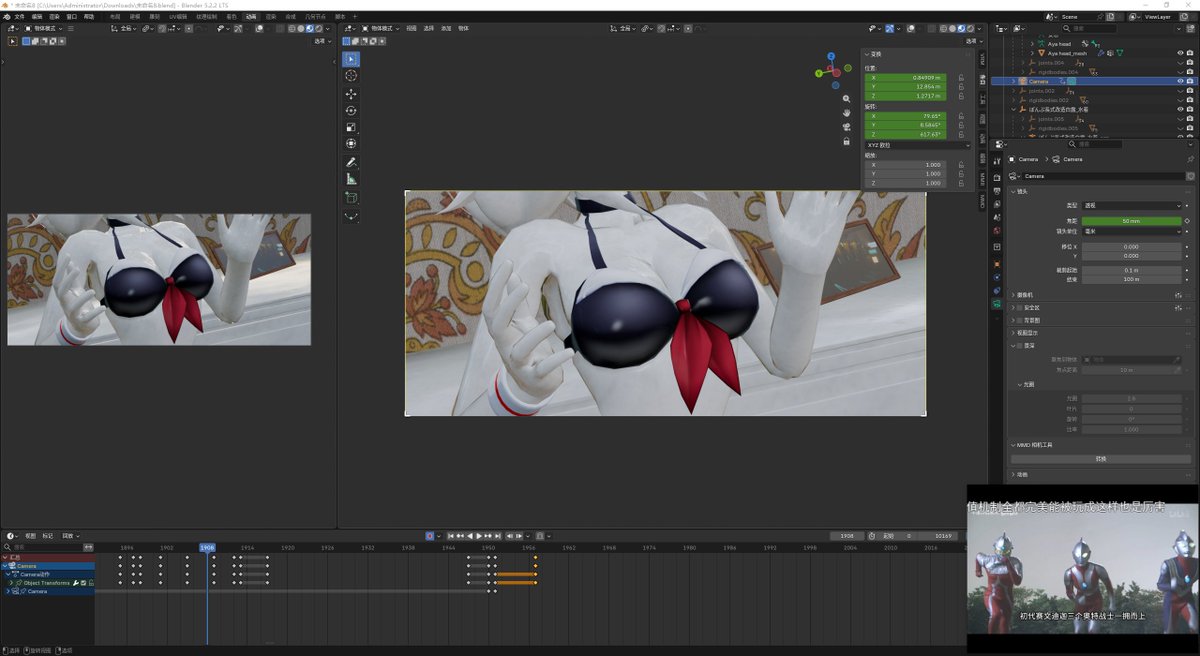Select the Cursor tool in viewport toolbar

(x=351, y=76)
